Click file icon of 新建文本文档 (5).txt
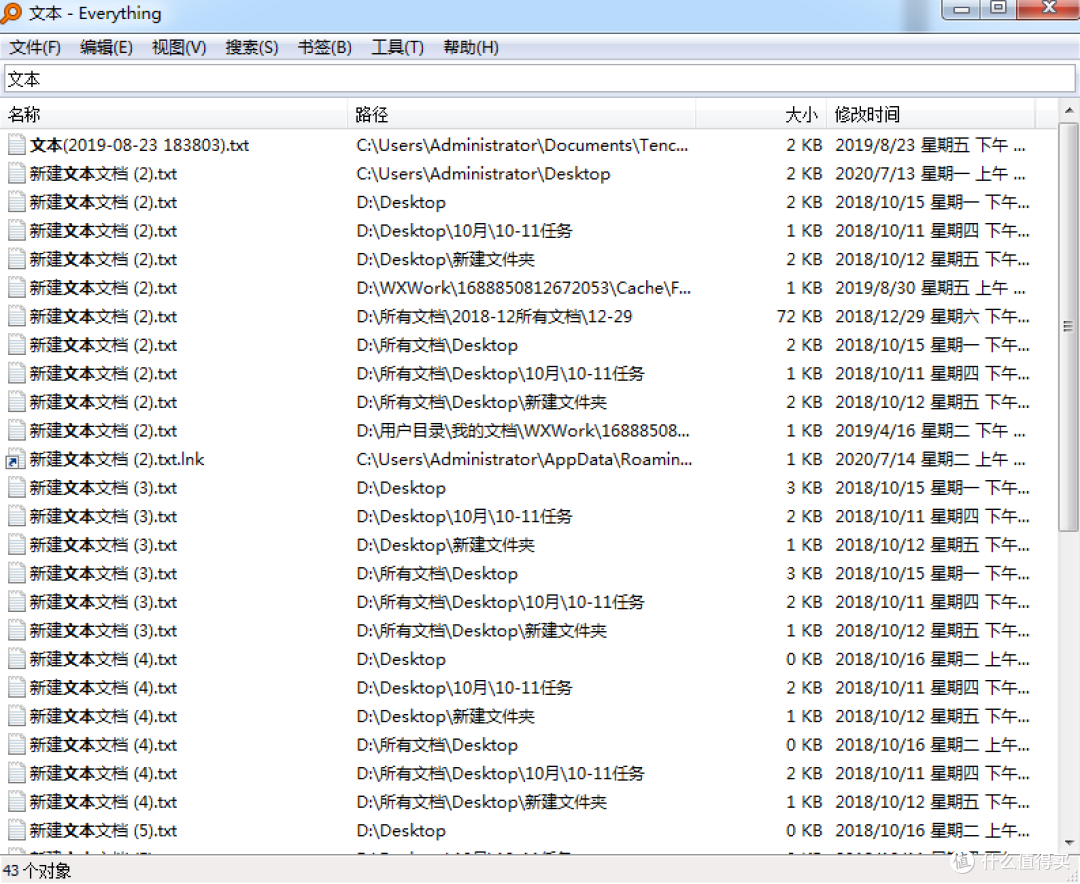Screen dimensions: 1080x884 (17, 831)
